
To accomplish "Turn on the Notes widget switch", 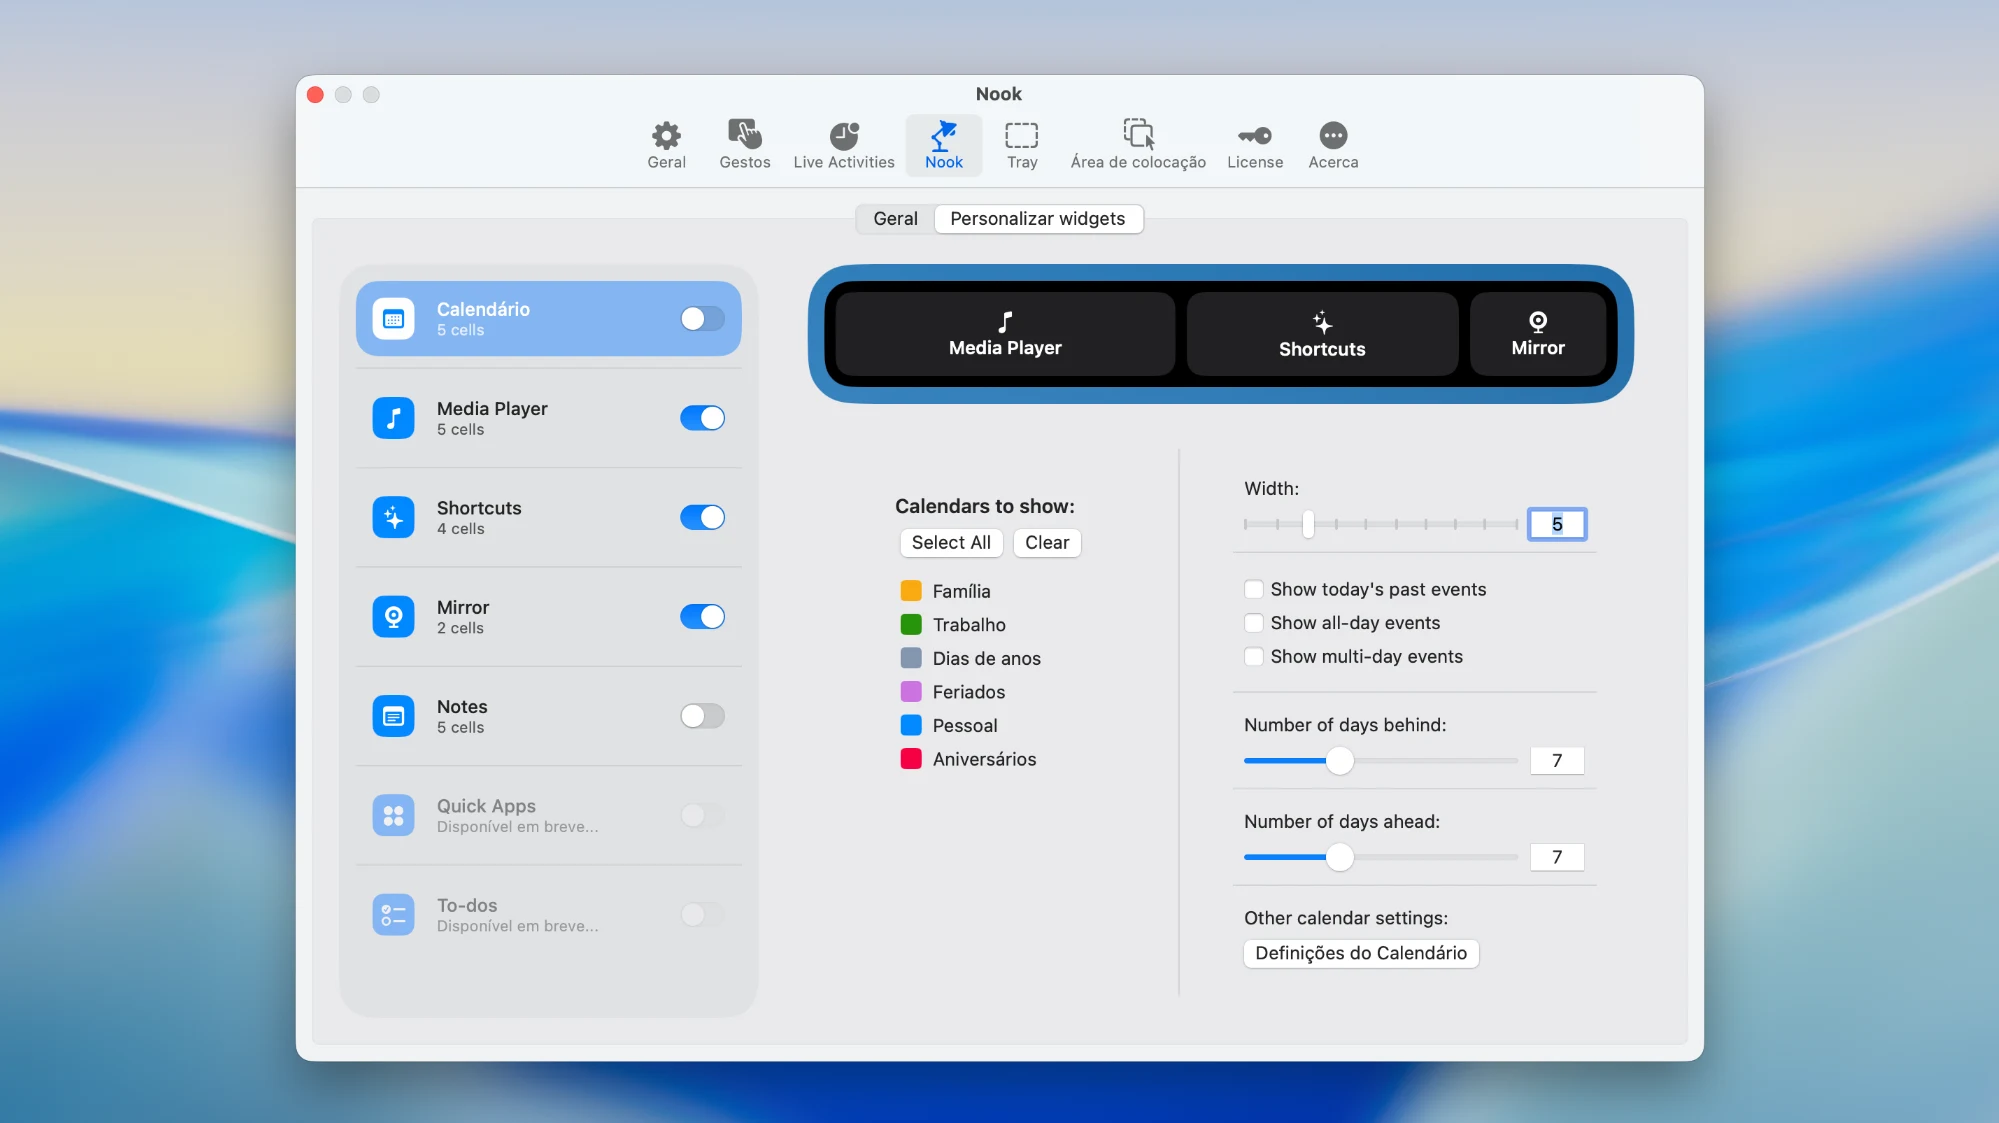I will (x=702, y=716).
